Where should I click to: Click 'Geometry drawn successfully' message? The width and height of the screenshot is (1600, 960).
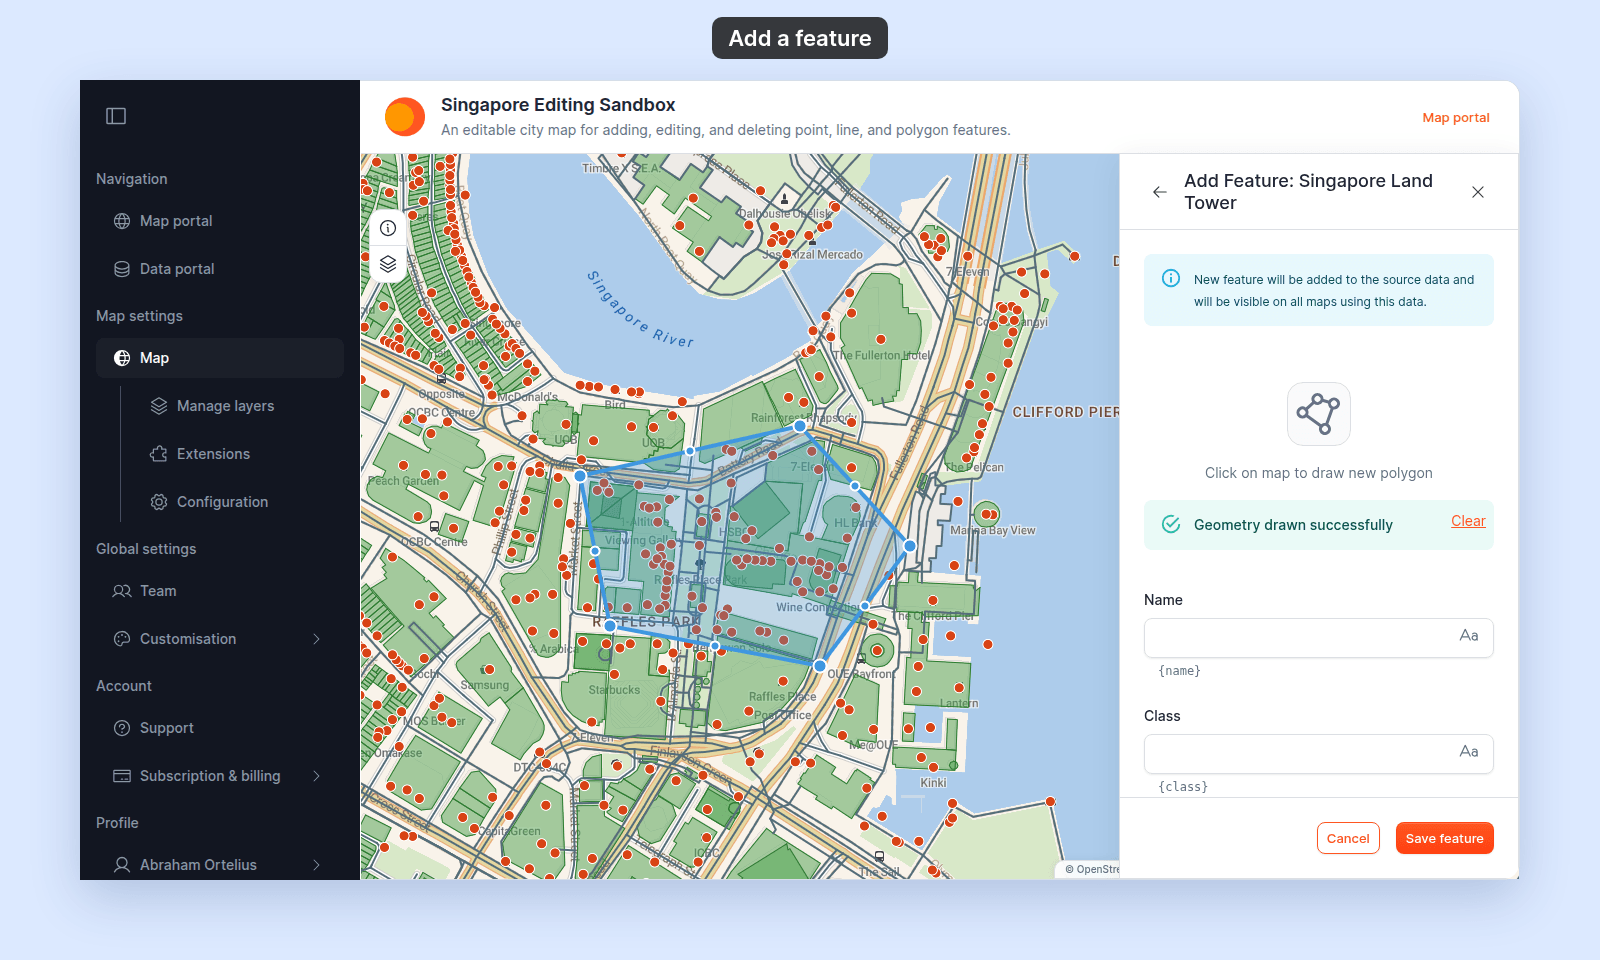(1293, 525)
